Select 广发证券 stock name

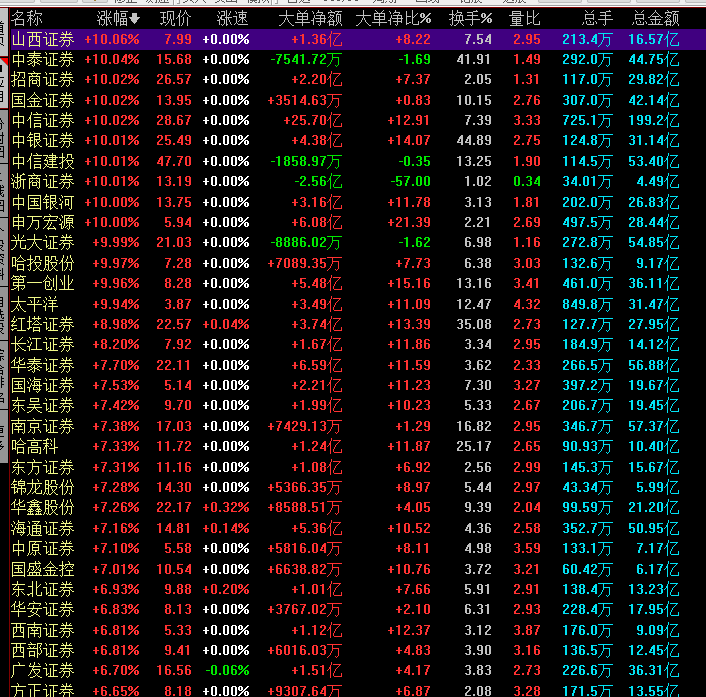(43, 670)
